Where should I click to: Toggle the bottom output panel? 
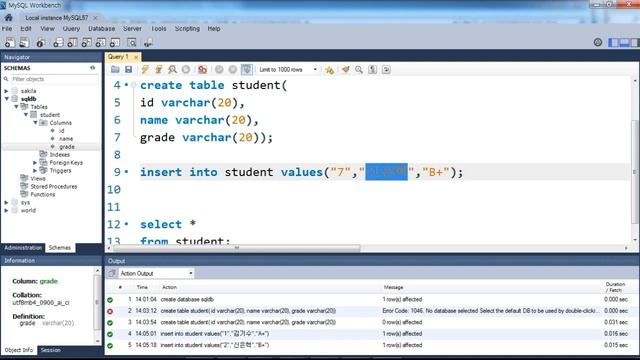click(624, 42)
